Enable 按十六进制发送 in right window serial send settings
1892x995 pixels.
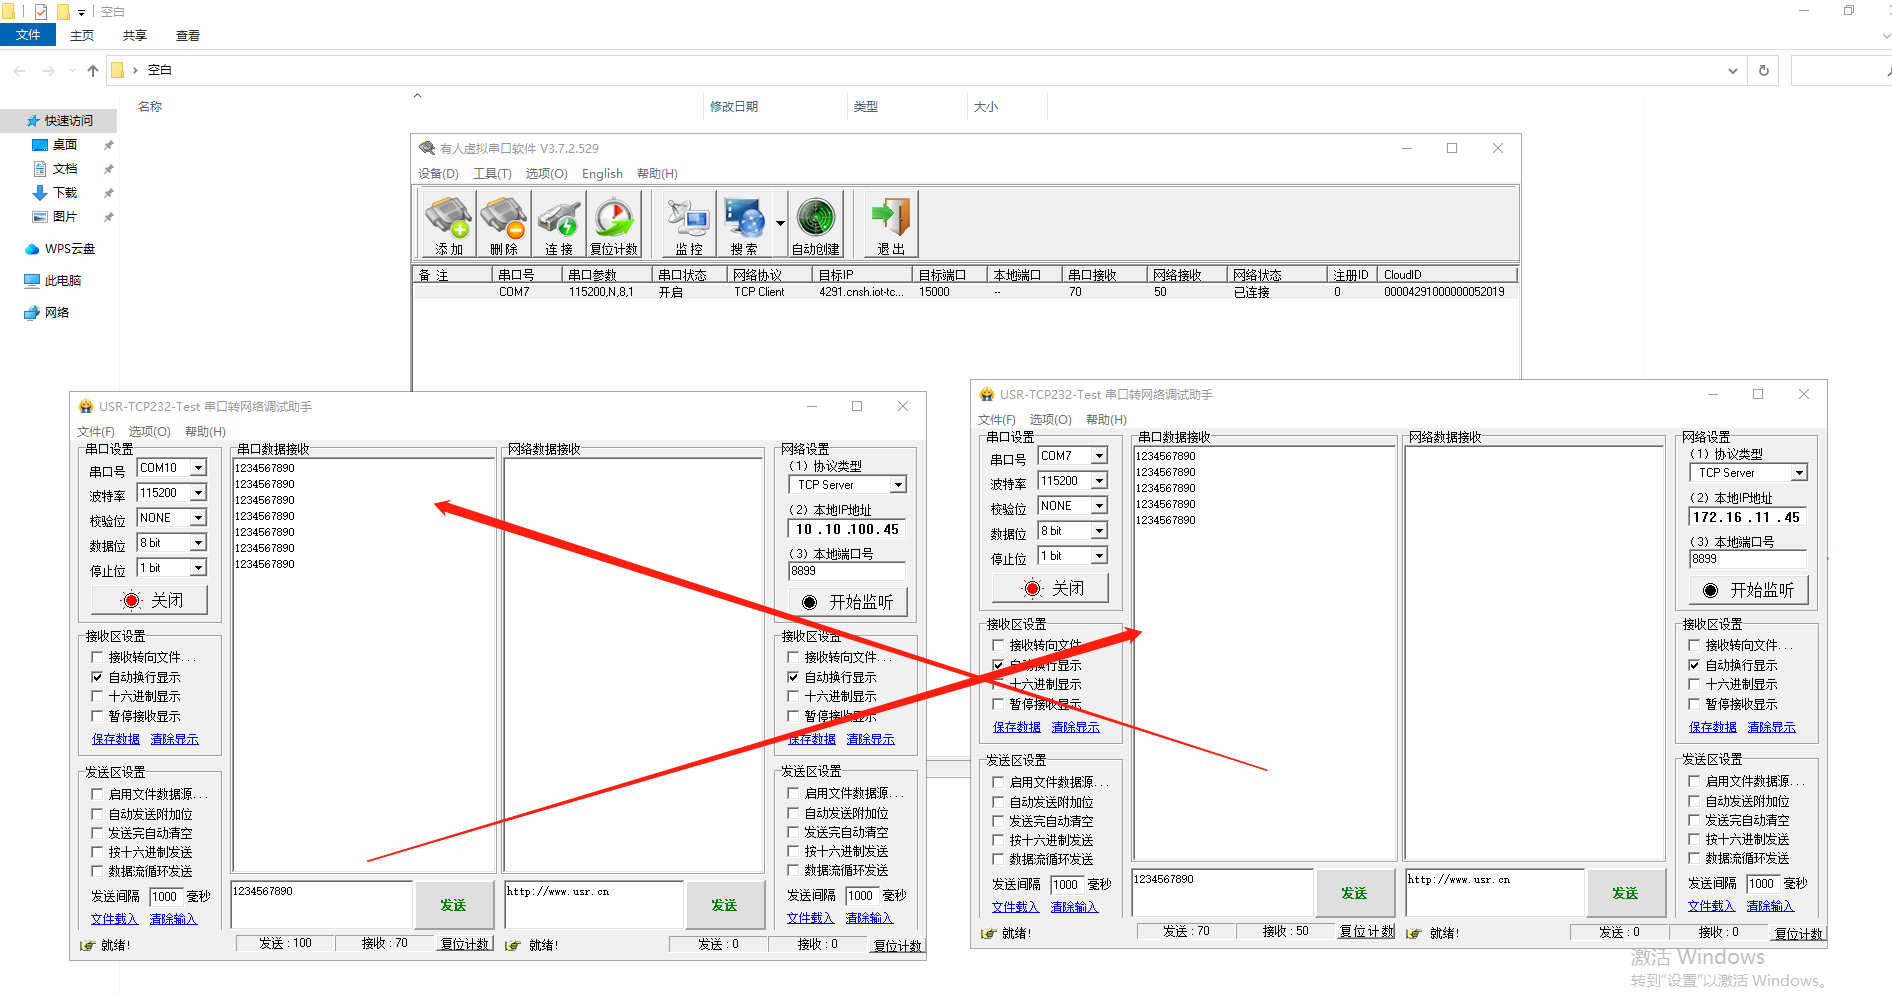coord(998,841)
